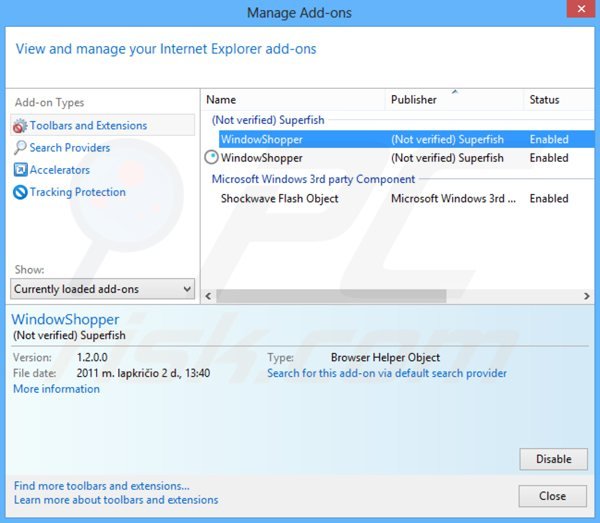Image resolution: width=600 pixels, height=523 pixels.
Task: Click the scroll right arrow
Action: pyautogui.click(x=587, y=296)
